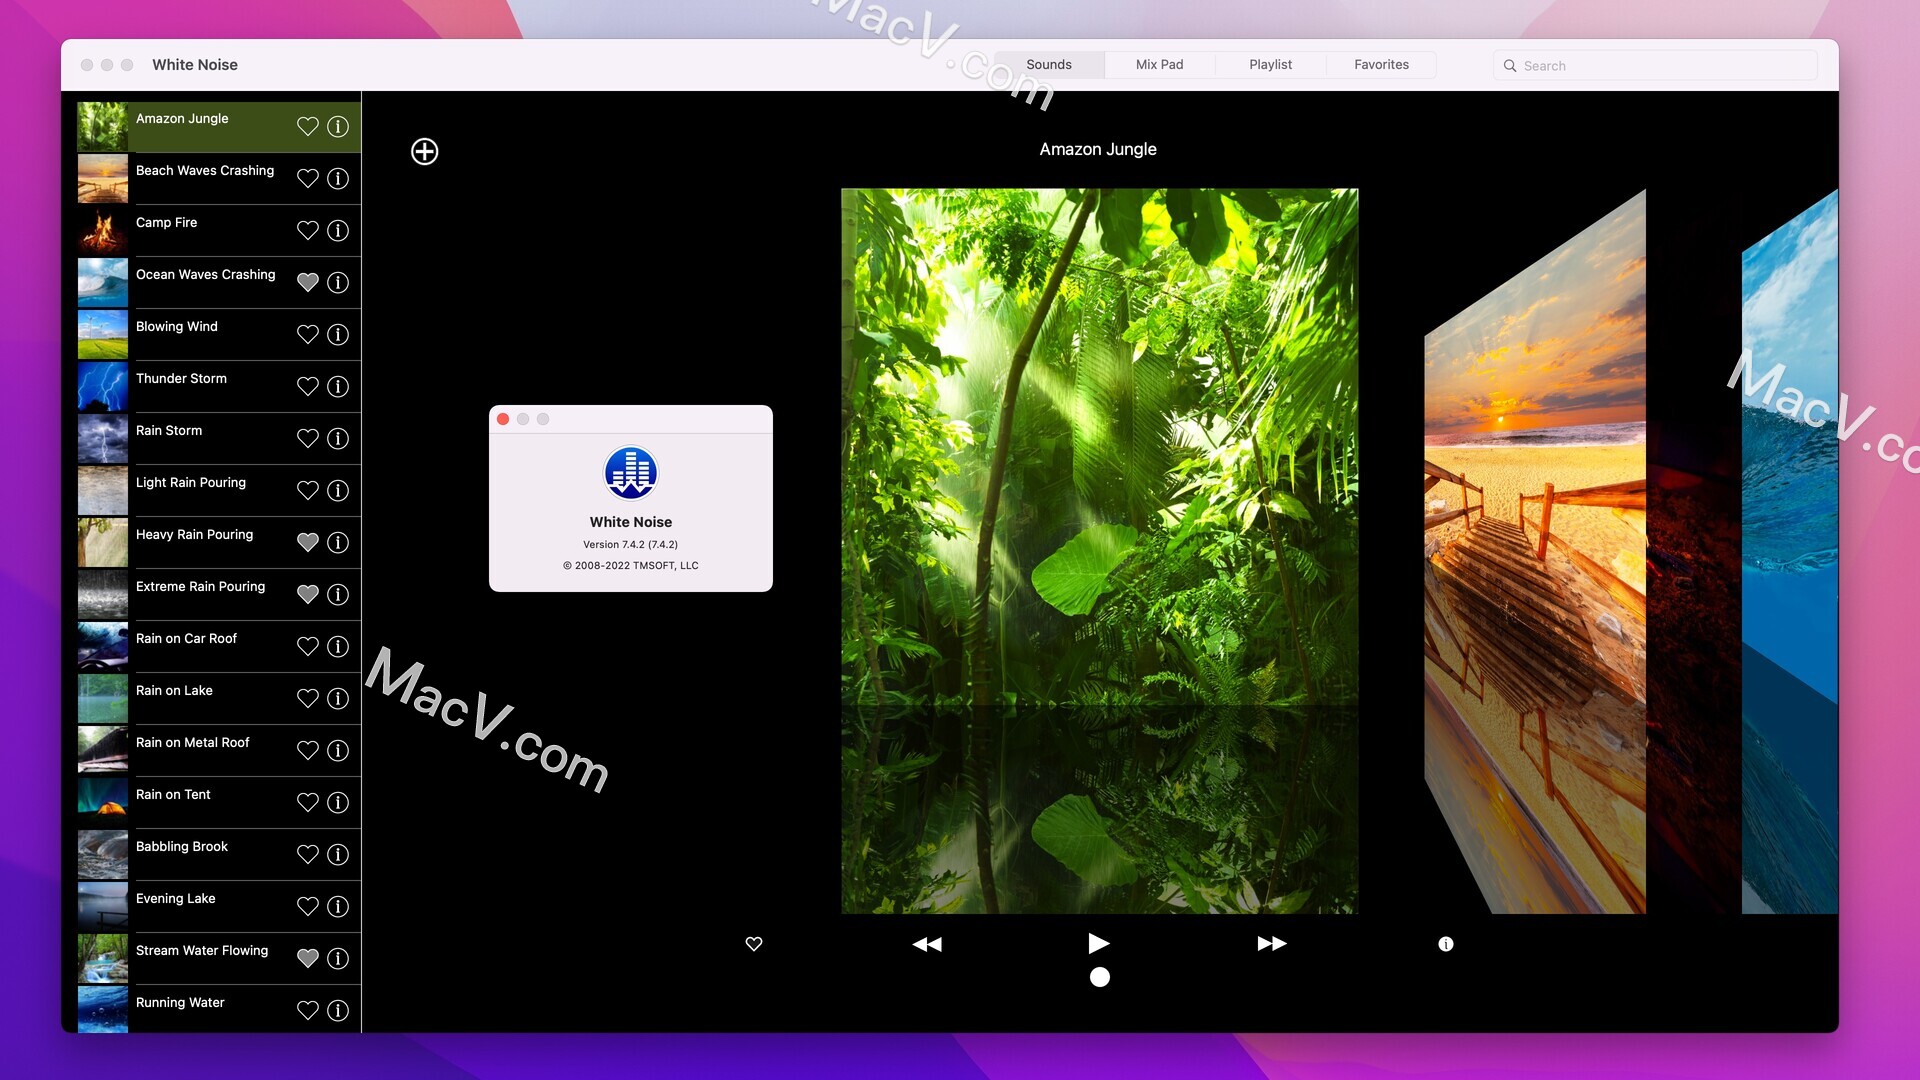1920x1080 pixels.
Task: Toggle favorite heart for Blowing Wind
Action: pyautogui.click(x=308, y=335)
